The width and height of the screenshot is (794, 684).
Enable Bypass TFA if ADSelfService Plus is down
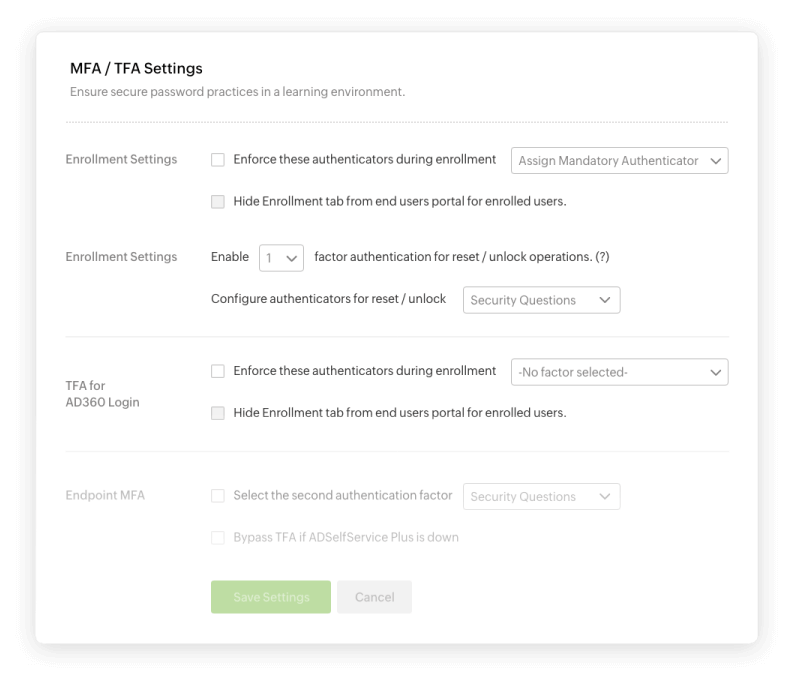[218, 538]
